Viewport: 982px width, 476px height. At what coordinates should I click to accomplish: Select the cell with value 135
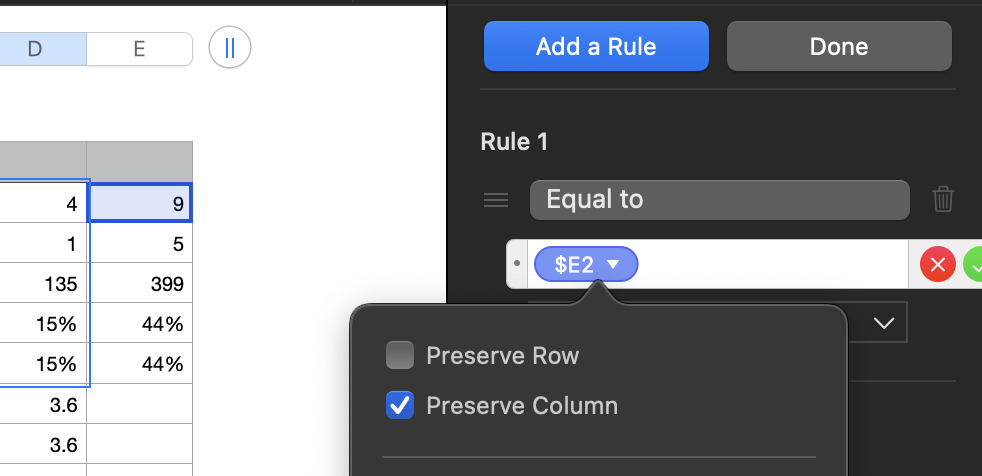pyautogui.click(x=43, y=284)
